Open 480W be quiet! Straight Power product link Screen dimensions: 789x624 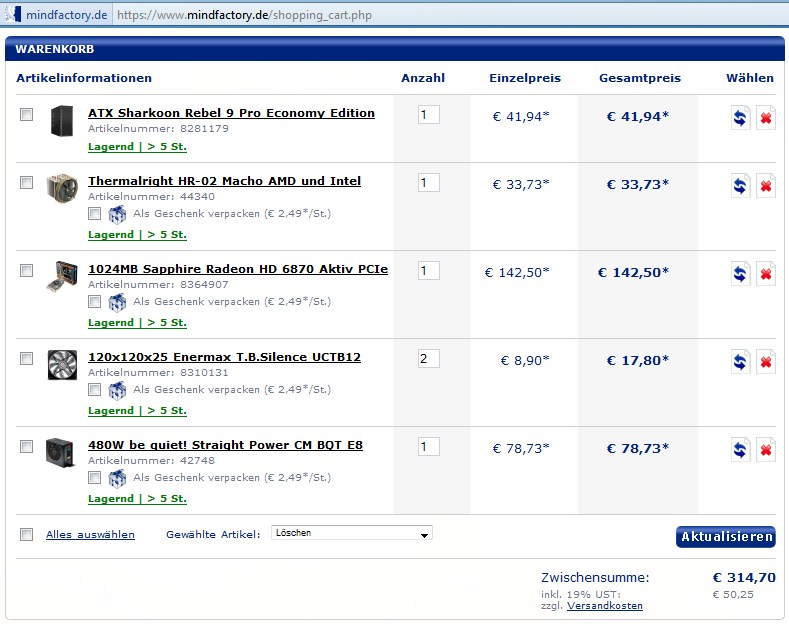tap(225, 445)
